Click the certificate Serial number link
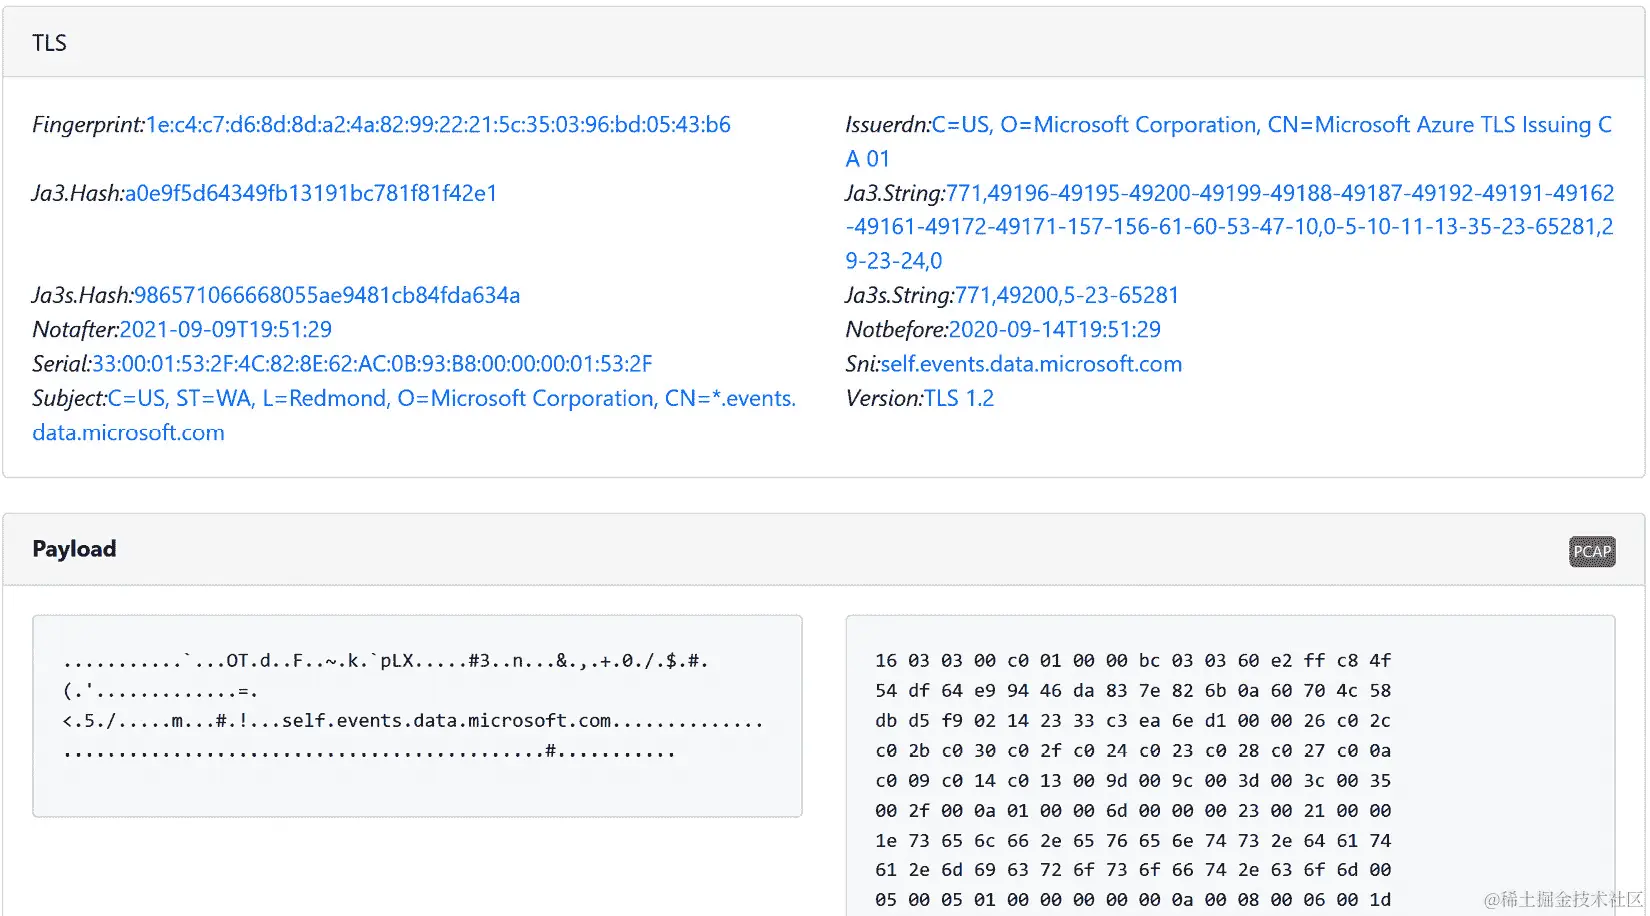1650x916 pixels. (372, 363)
